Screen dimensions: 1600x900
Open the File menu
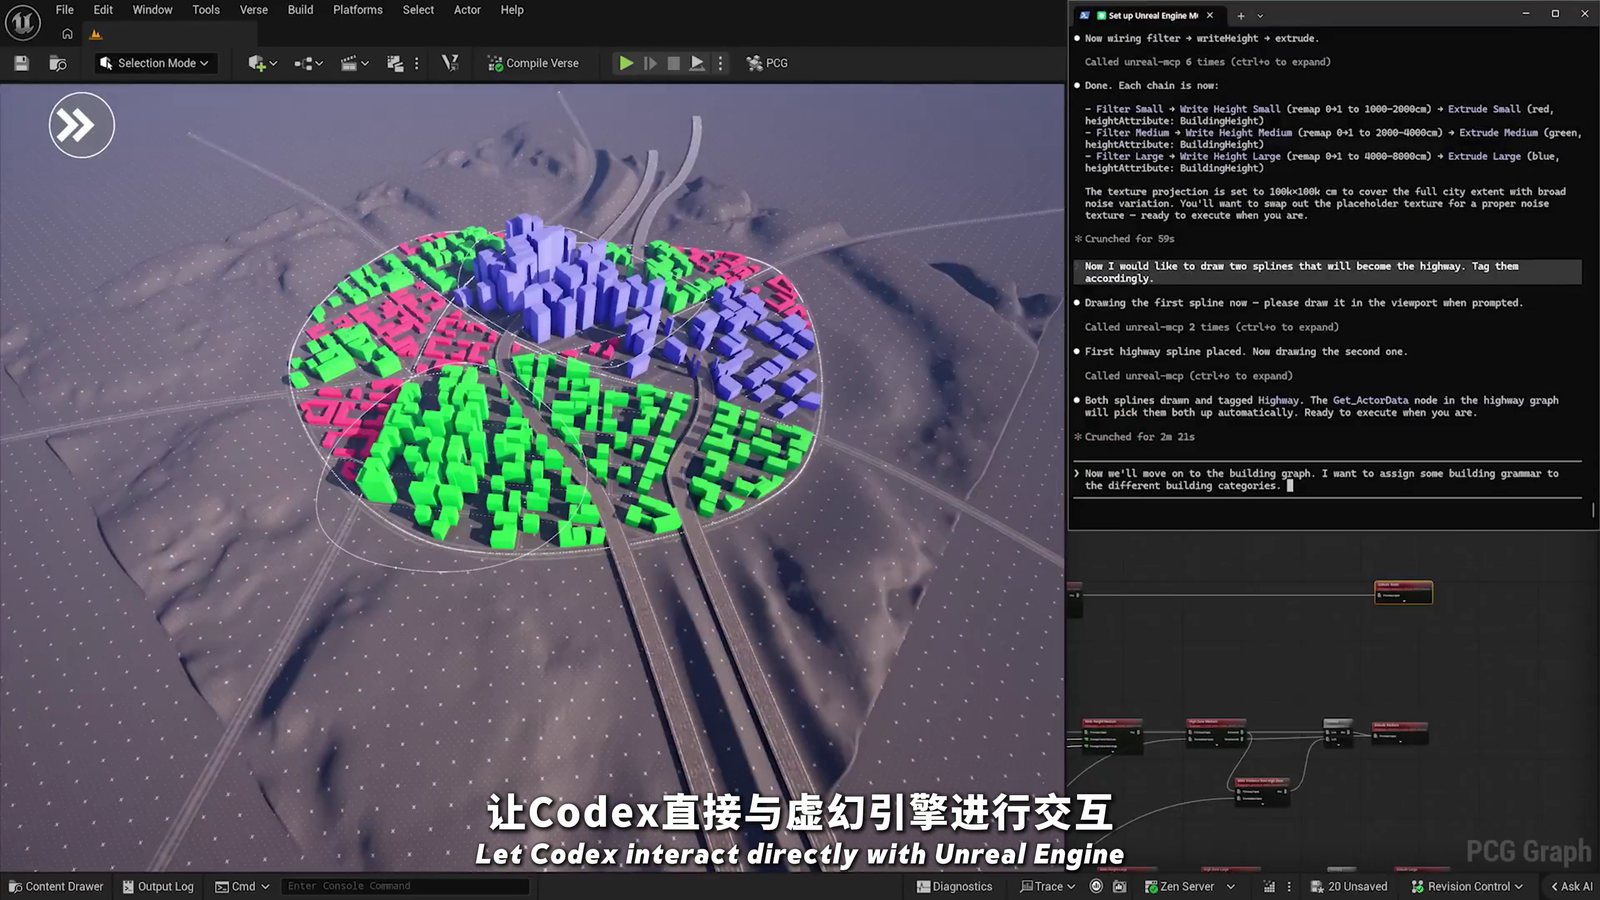tap(65, 10)
